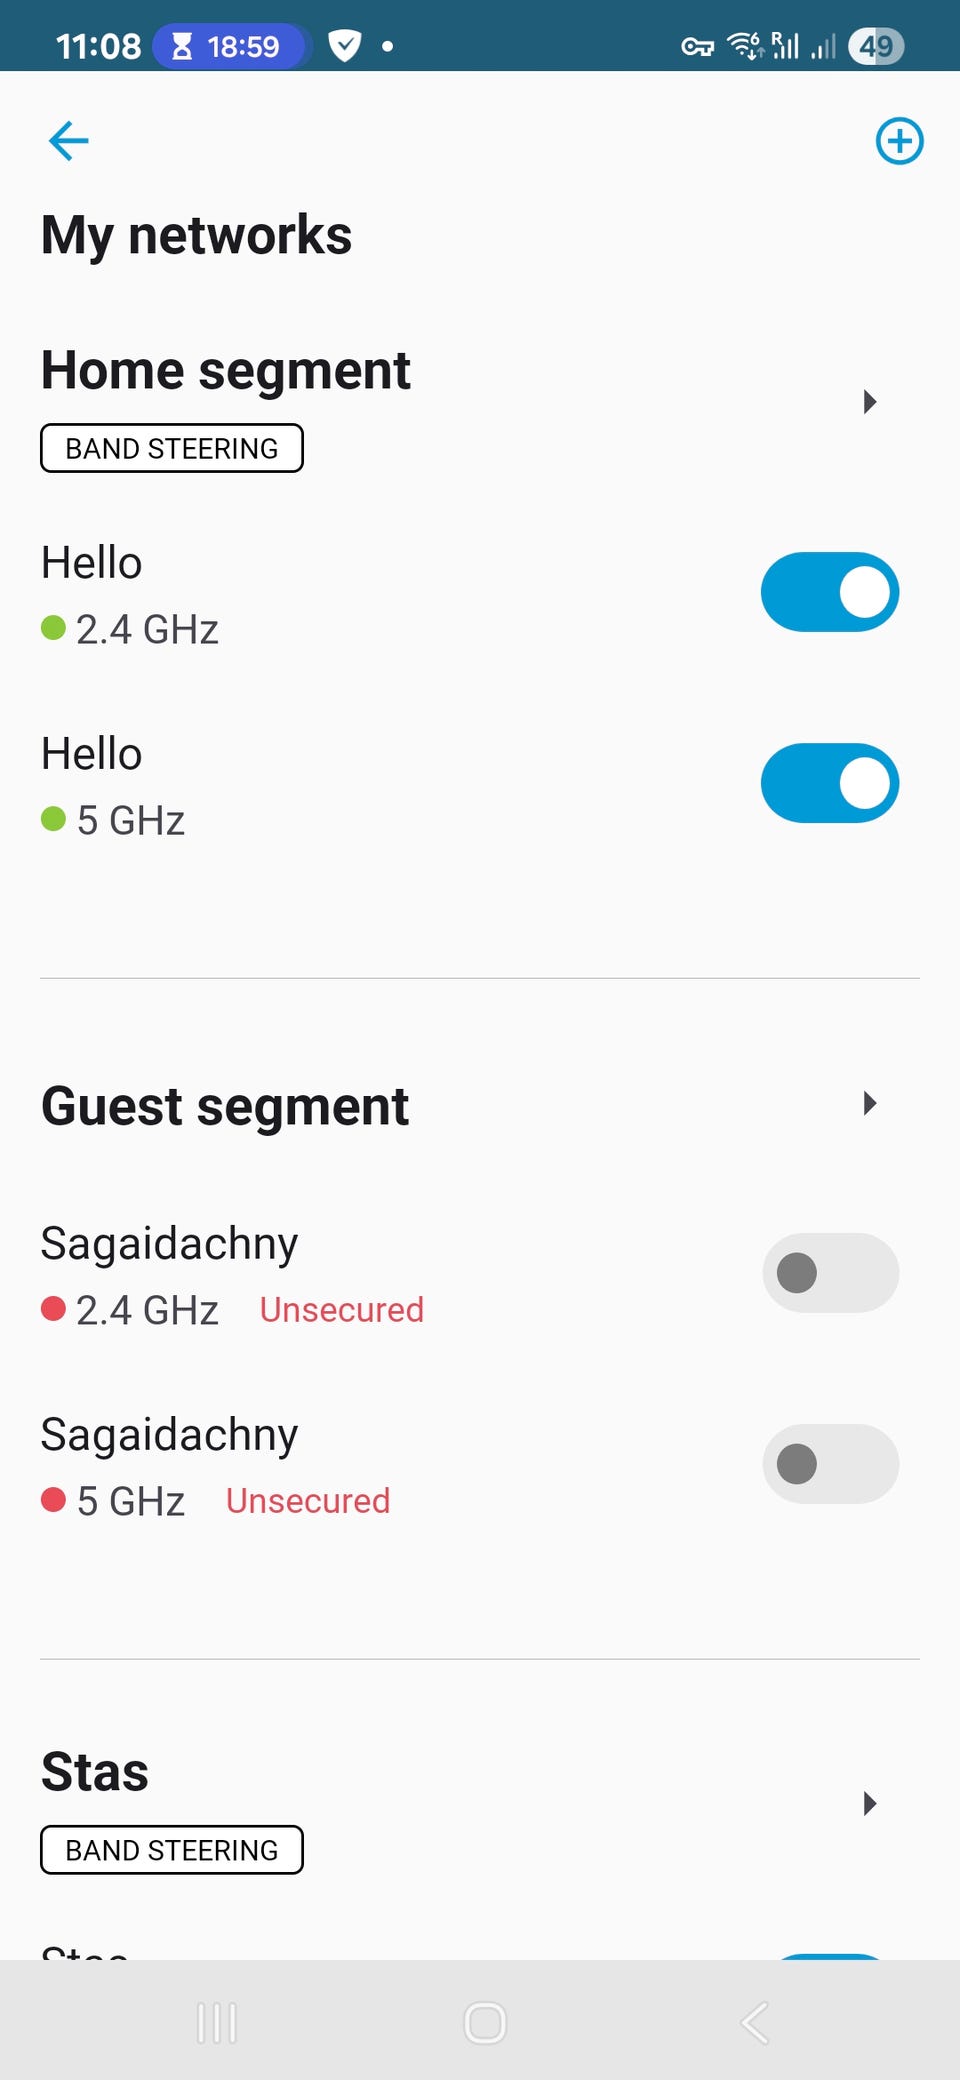This screenshot has width=960, height=2080.
Task: Turn off Hello 5 GHz network
Action: [829, 783]
